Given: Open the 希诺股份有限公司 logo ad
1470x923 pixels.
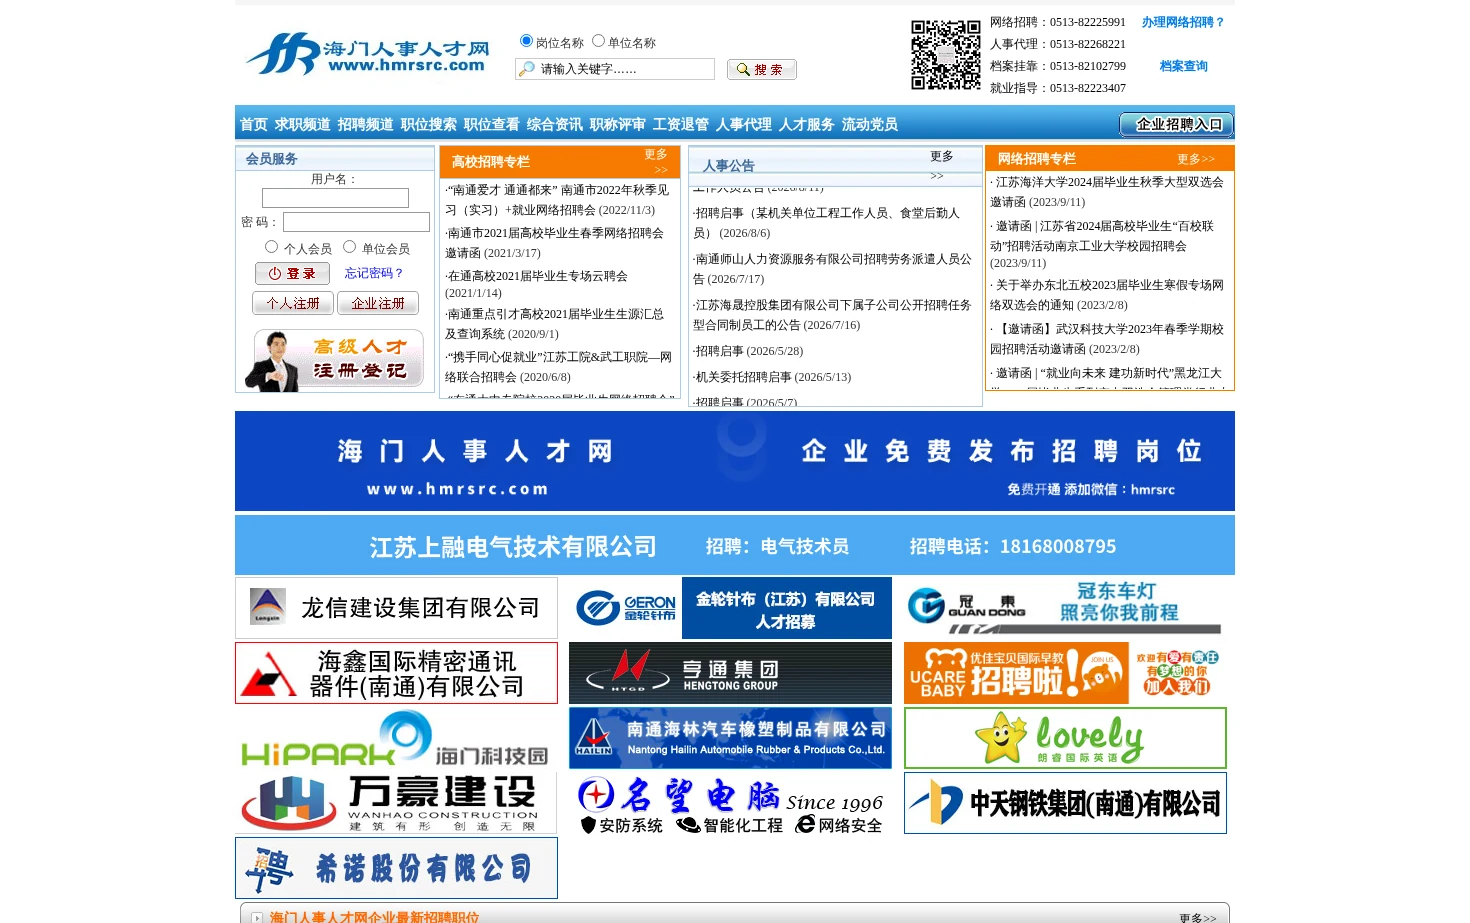Looking at the screenshot, I should [396, 868].
